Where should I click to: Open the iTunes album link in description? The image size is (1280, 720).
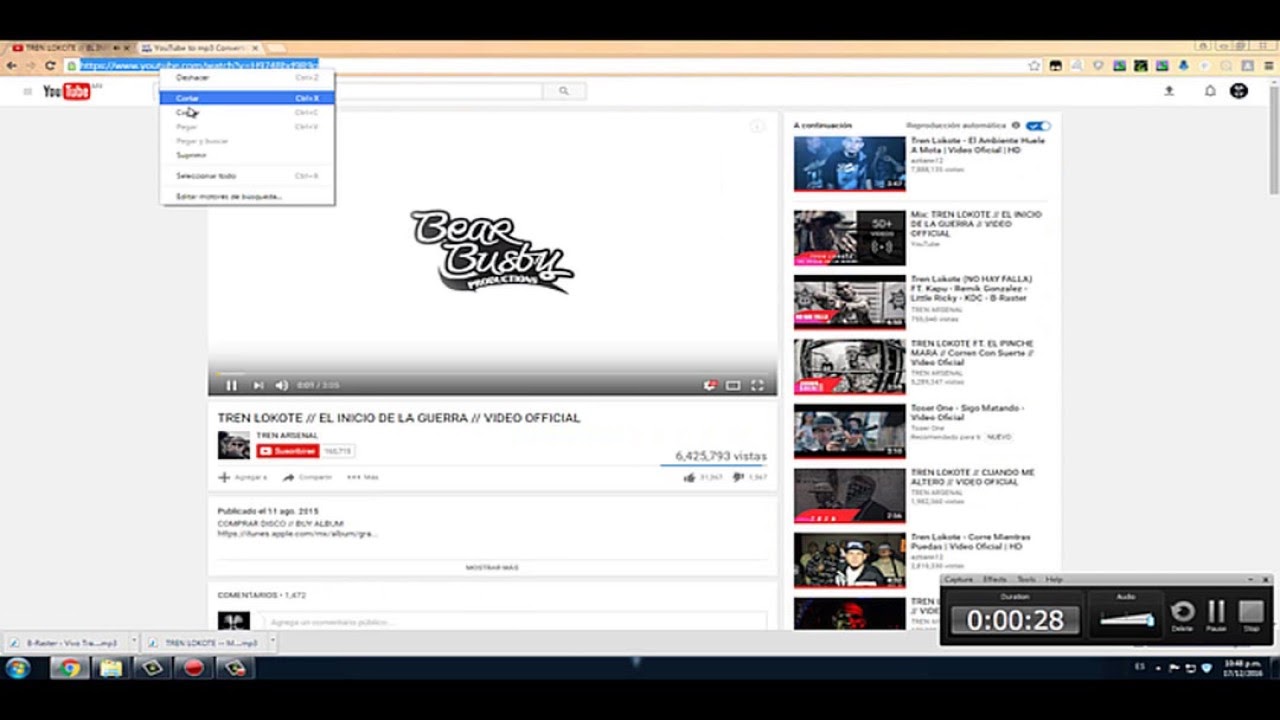coord(297,534)
